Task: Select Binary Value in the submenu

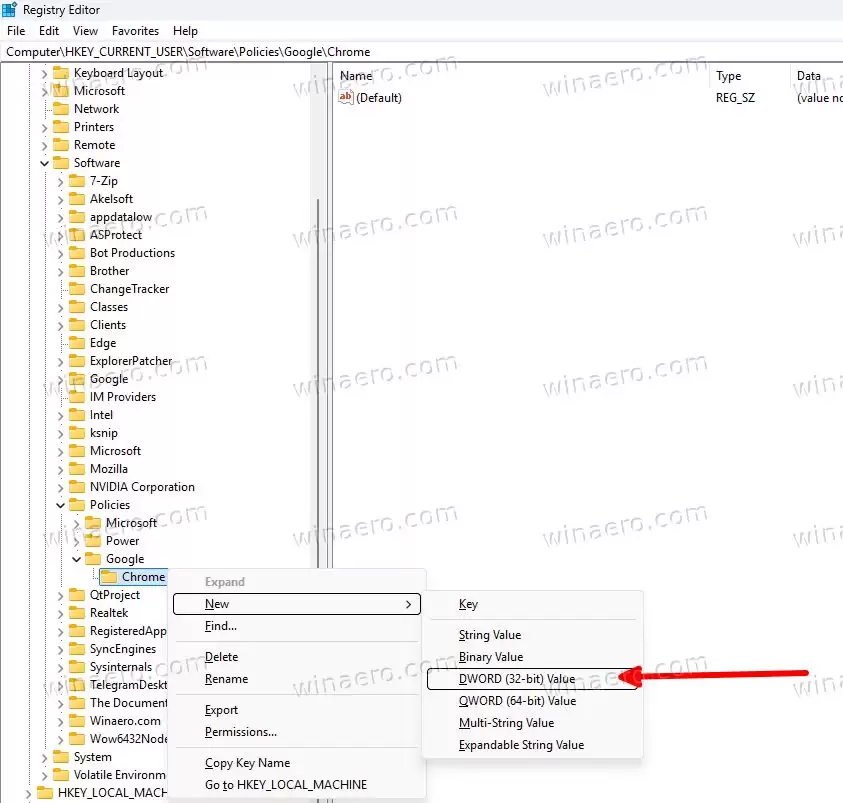Action: coord(532,657)
